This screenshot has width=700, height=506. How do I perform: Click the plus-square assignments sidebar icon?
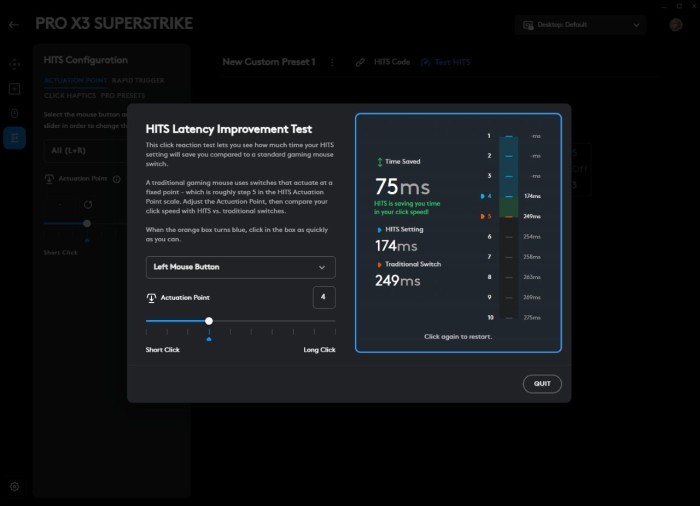pyautogui.click(x=14, y=89)
